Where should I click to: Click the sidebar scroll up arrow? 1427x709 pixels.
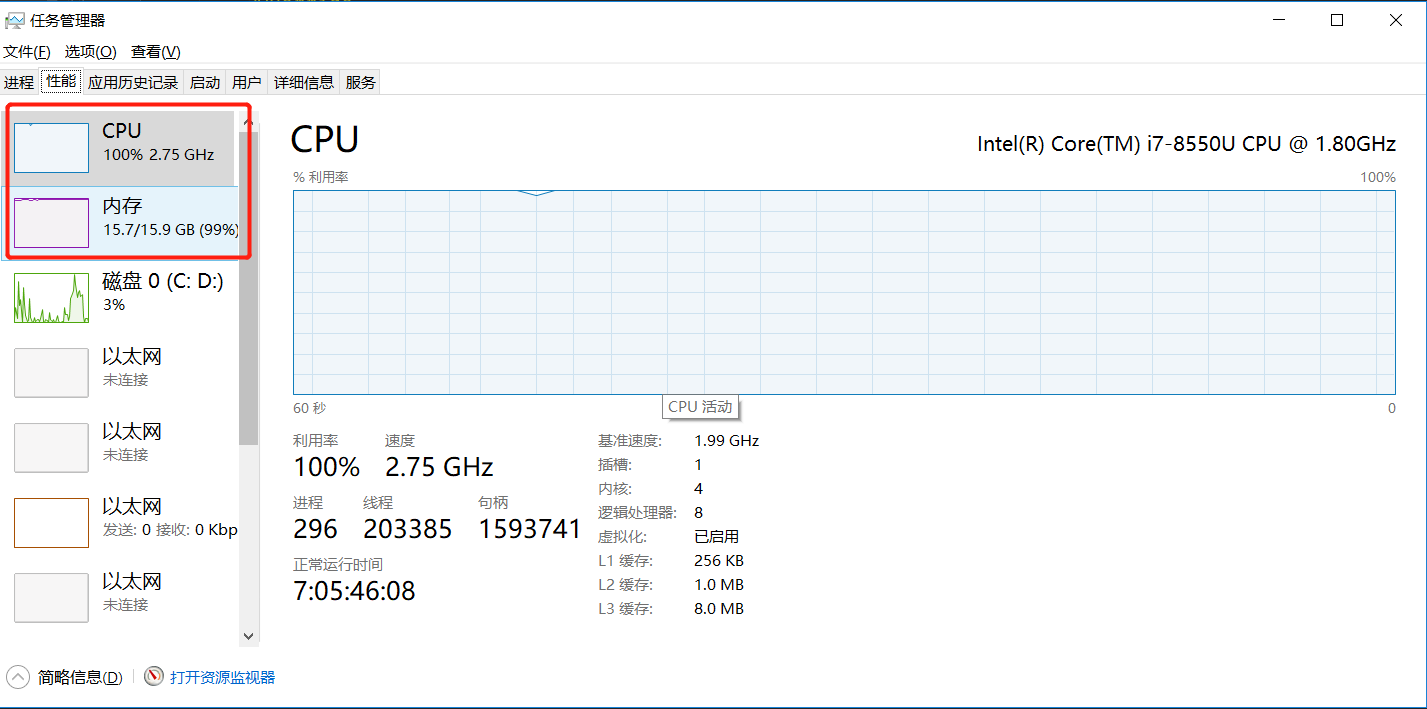point(249,121)
